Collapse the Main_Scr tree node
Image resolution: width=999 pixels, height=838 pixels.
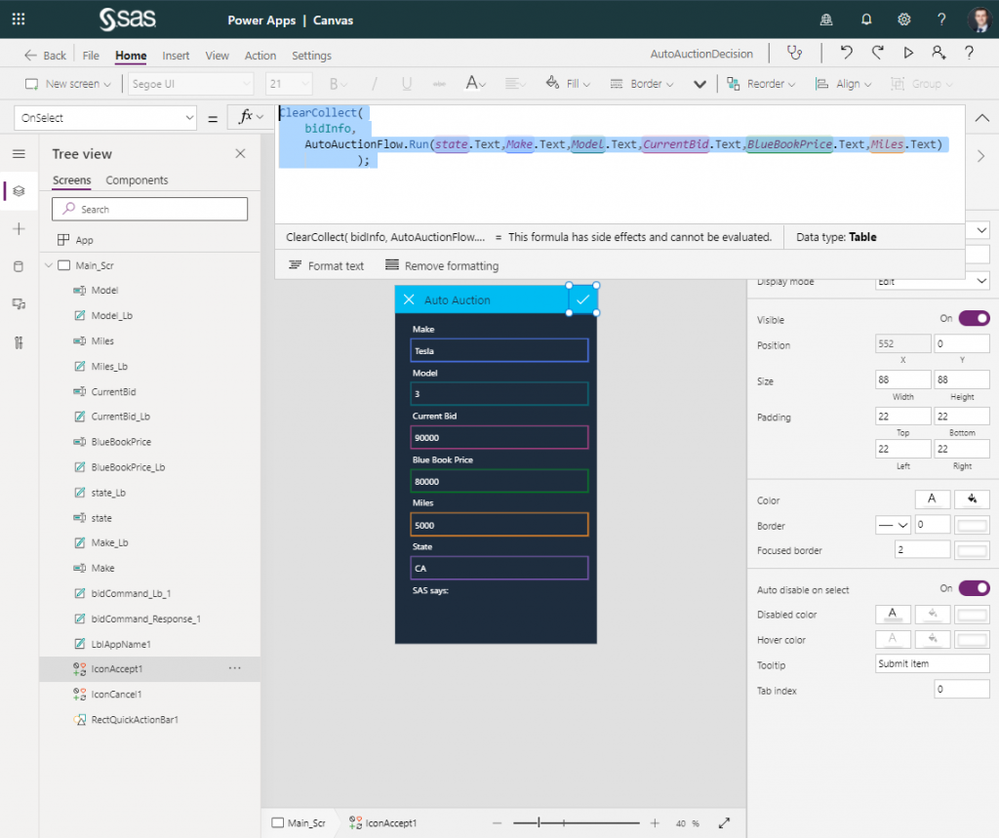coord(47,266)
